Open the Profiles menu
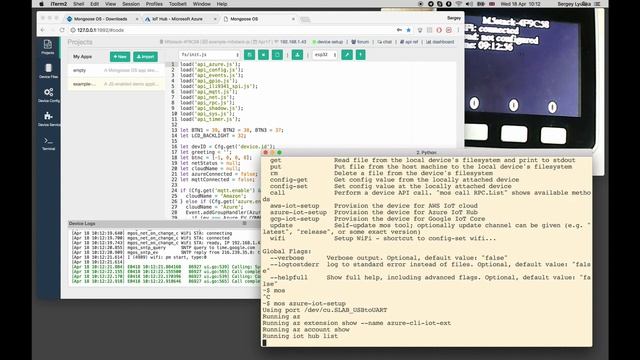Image resolution: width=640 pixels, height=360 pixels. 154,4
